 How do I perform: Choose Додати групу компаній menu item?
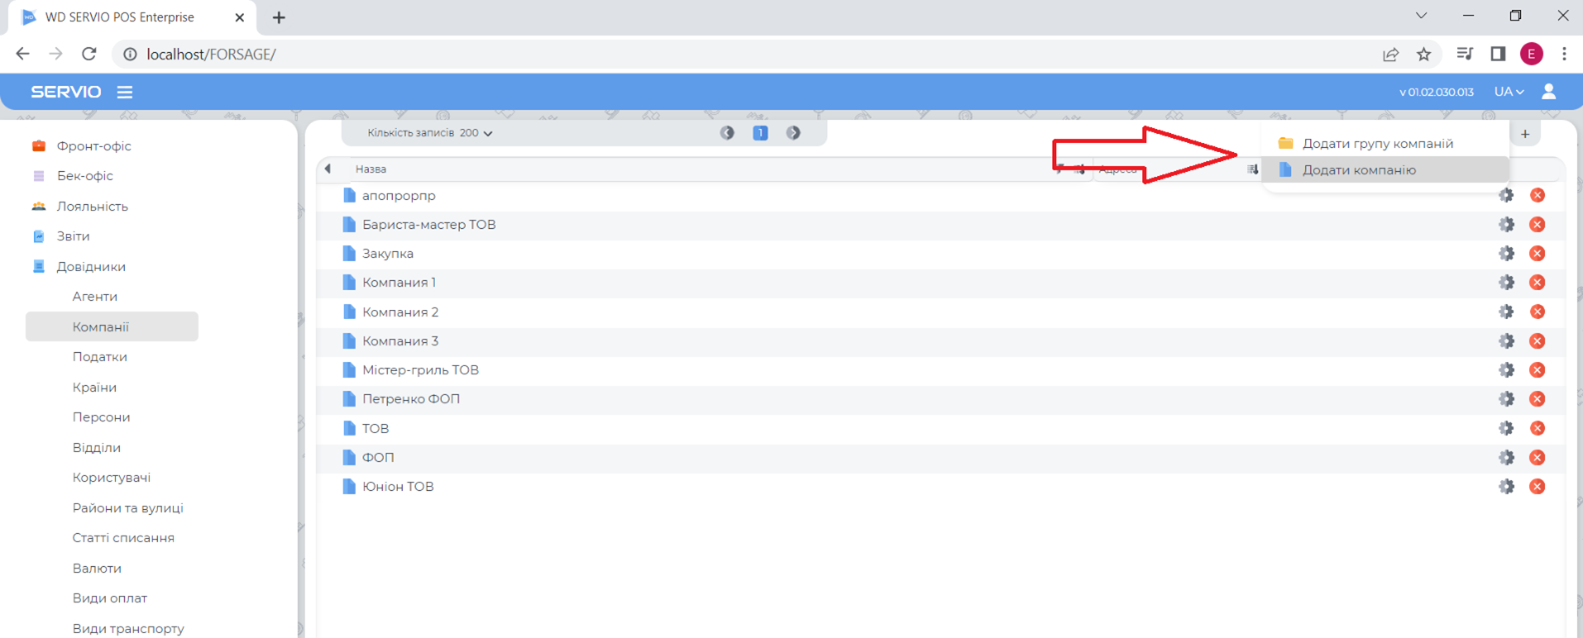pos(1377,144)
